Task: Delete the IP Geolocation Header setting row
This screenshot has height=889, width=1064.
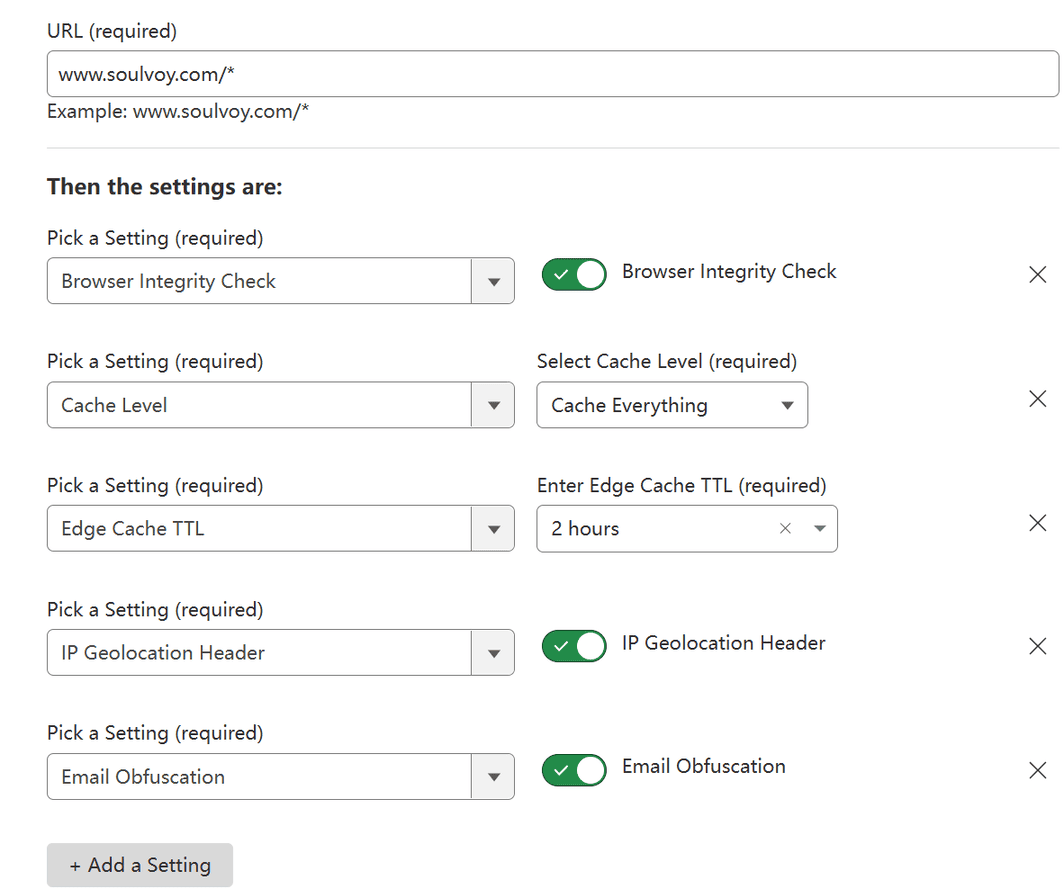Action: (1037, 646)
